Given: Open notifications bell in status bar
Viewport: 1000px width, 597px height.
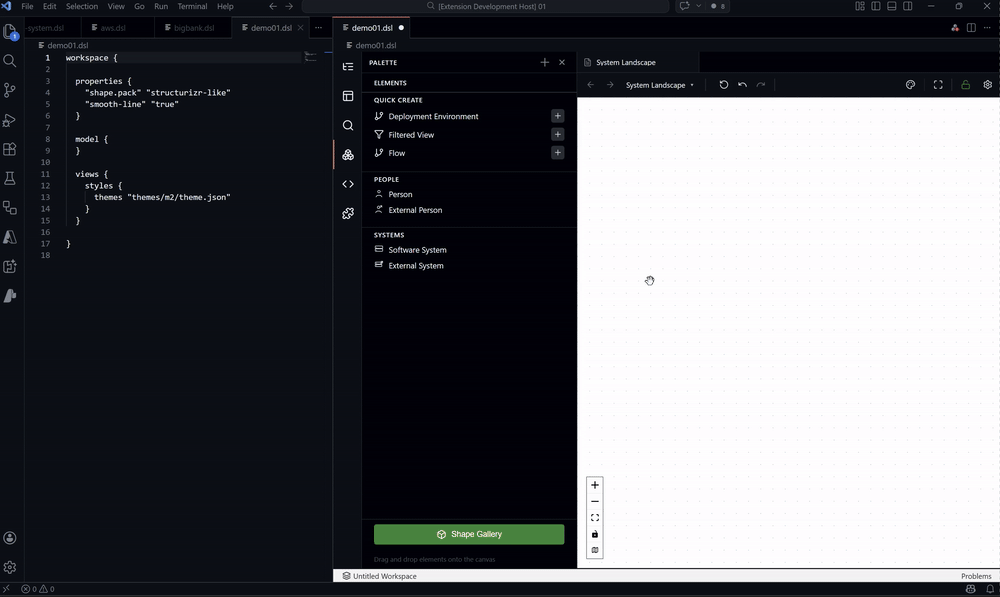Looking at the screenshot, I should [x=990, y=589].
